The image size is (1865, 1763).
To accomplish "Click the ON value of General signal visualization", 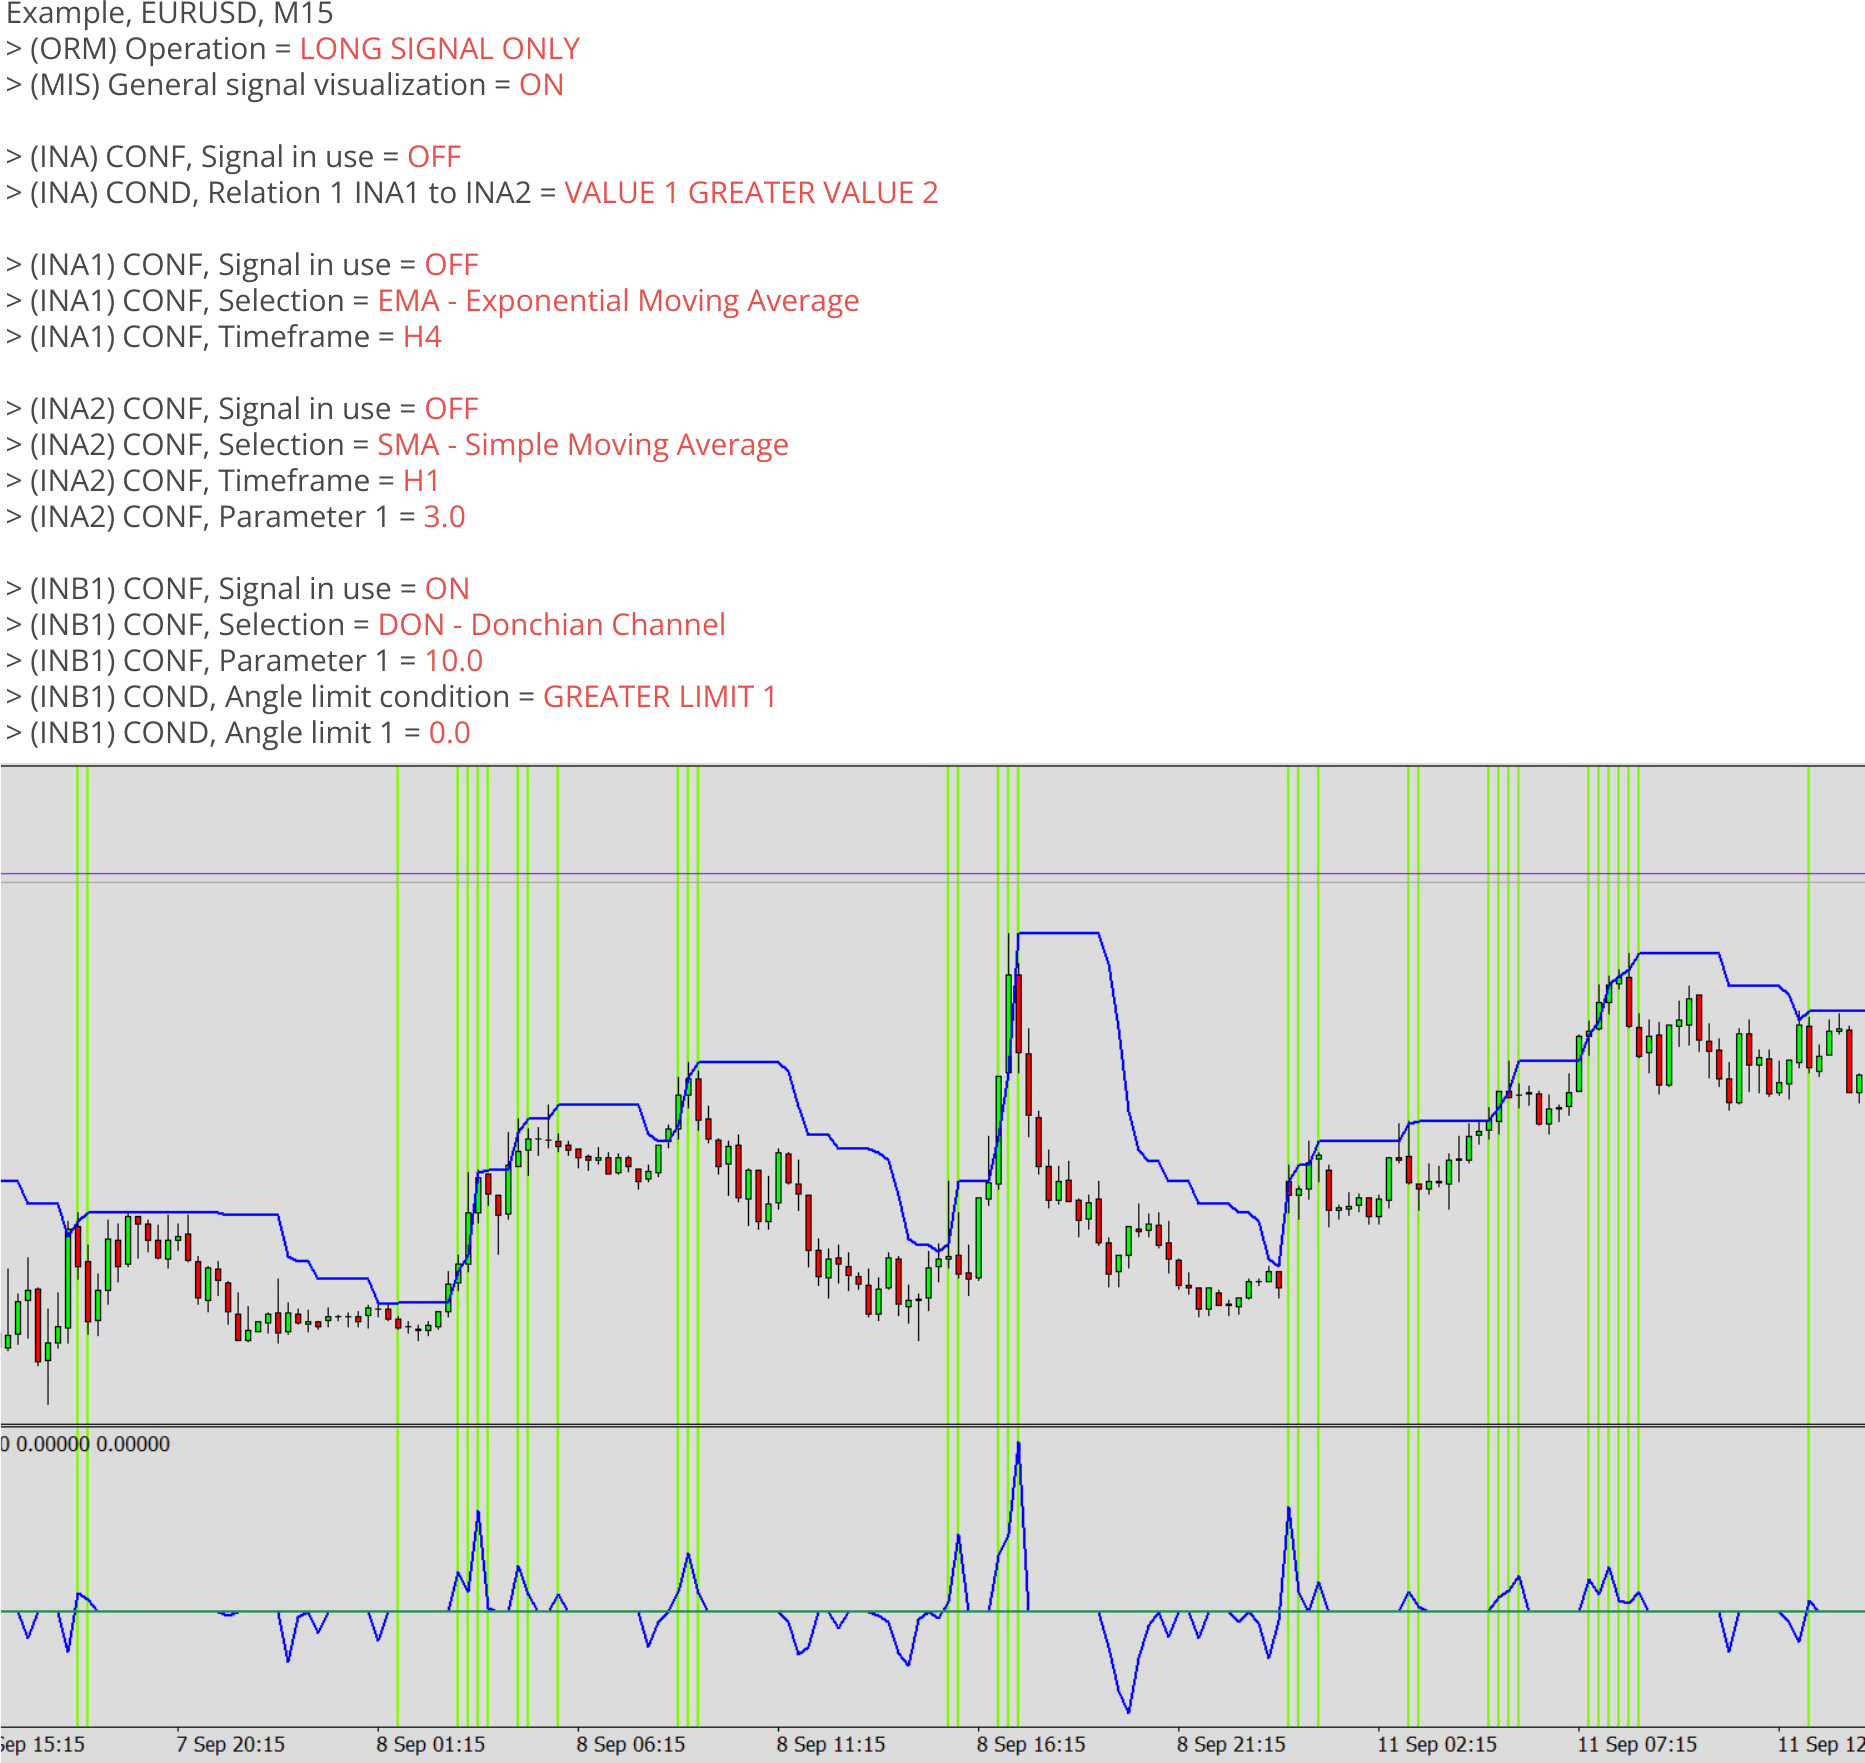I will [541, 85].
